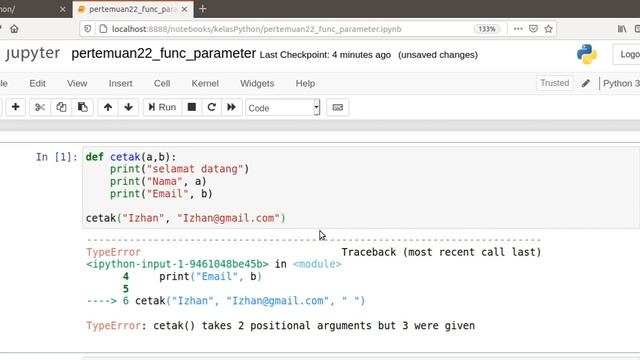Switch to pertemuan22_func_parameter browser tab

133,9
